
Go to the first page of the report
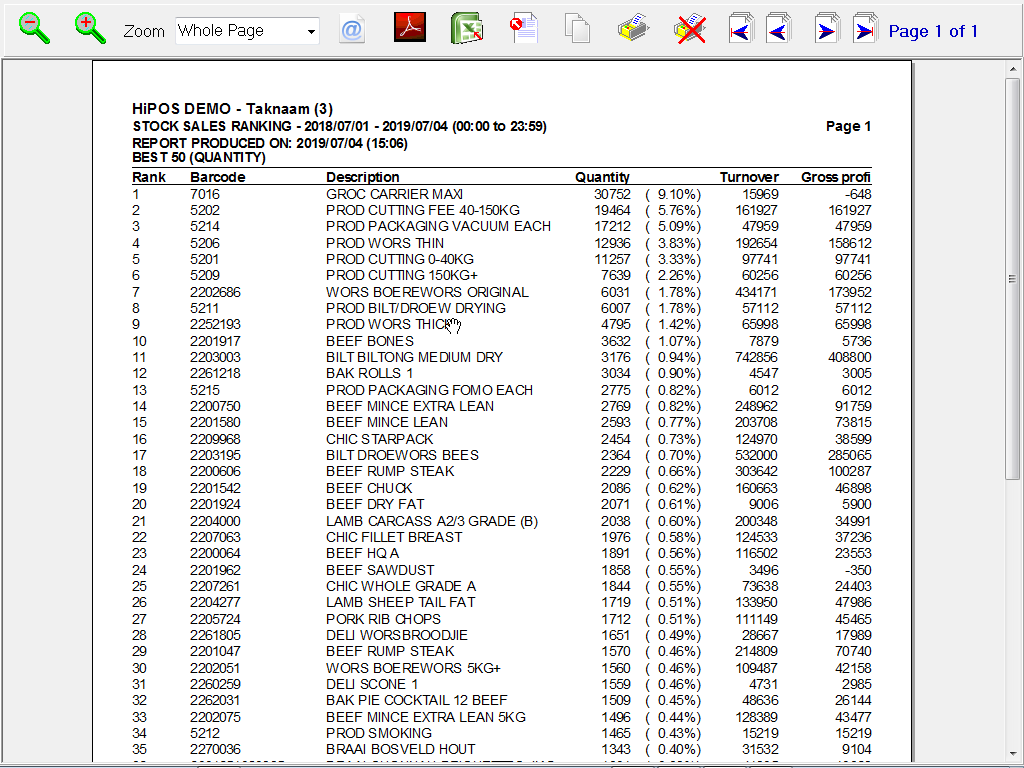pos(741,29)
